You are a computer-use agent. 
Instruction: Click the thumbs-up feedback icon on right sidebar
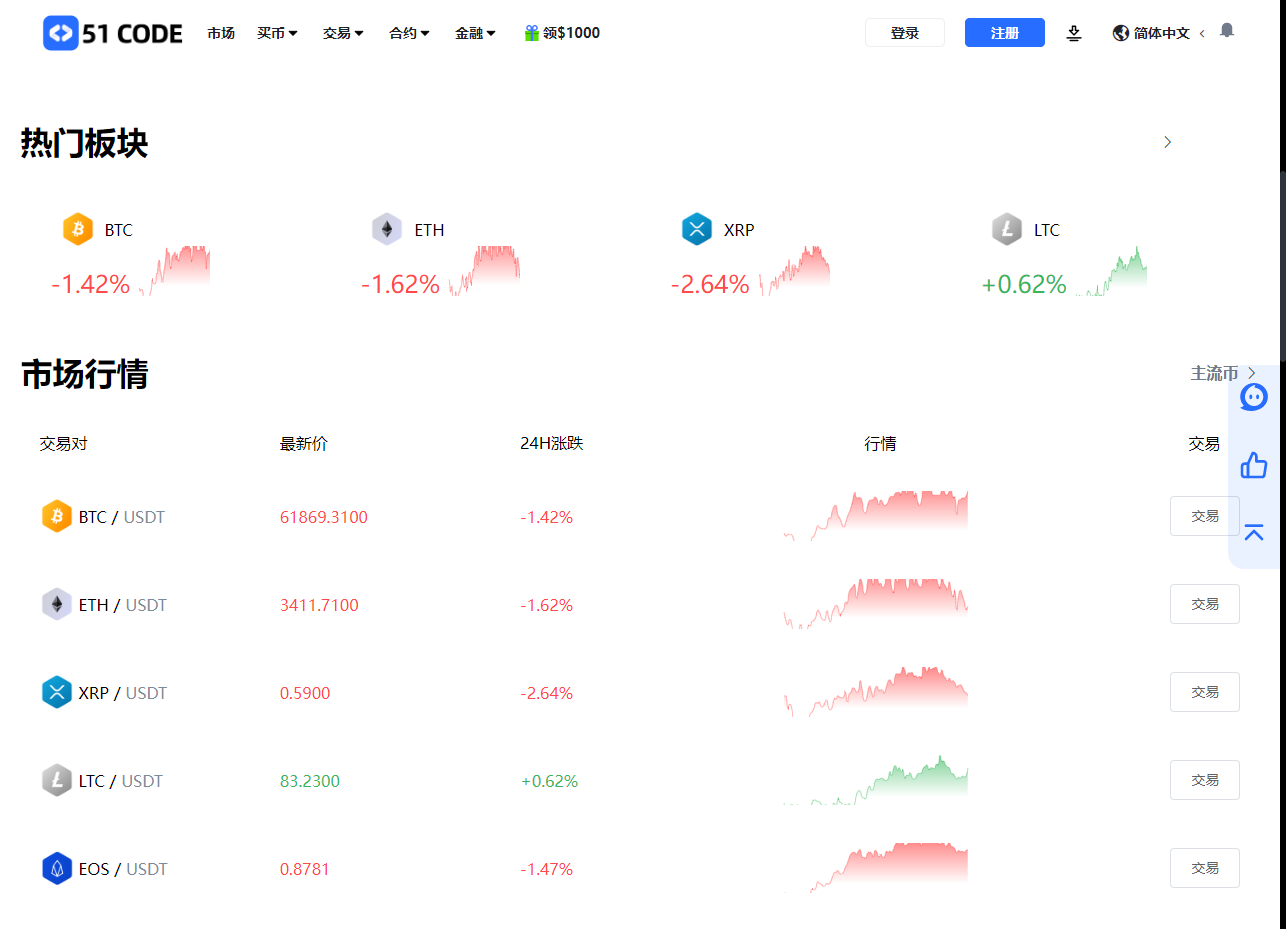1253,465
